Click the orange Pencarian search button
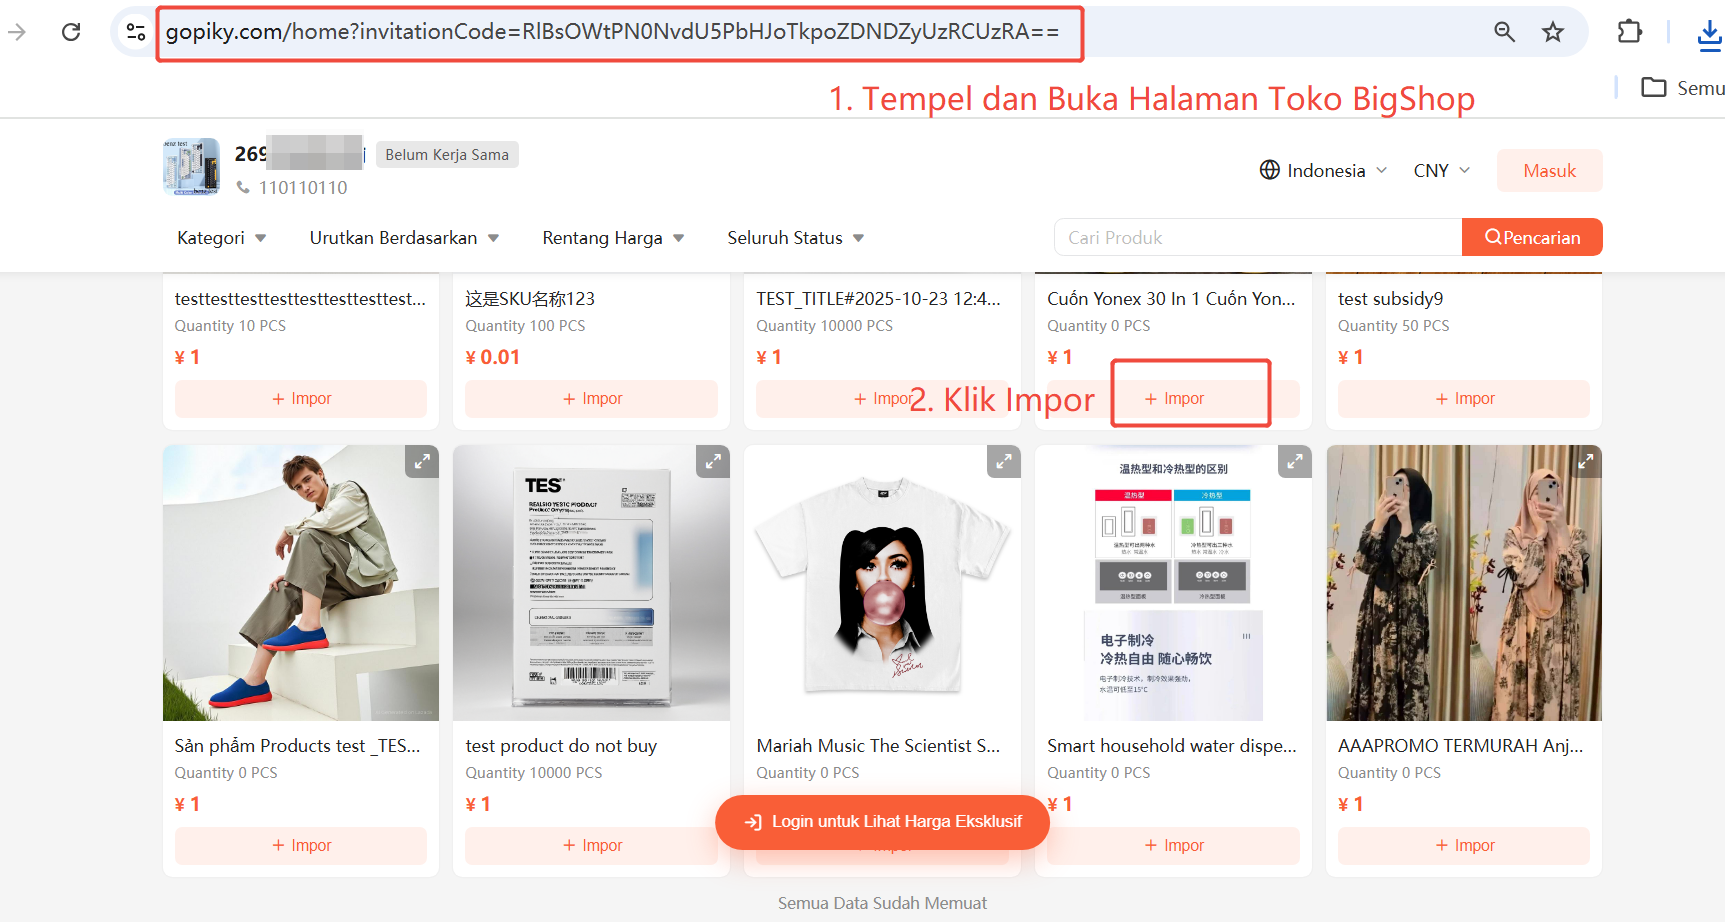Image resolution: width=1725 pixels, height=922 pixels. point(1532,237)
